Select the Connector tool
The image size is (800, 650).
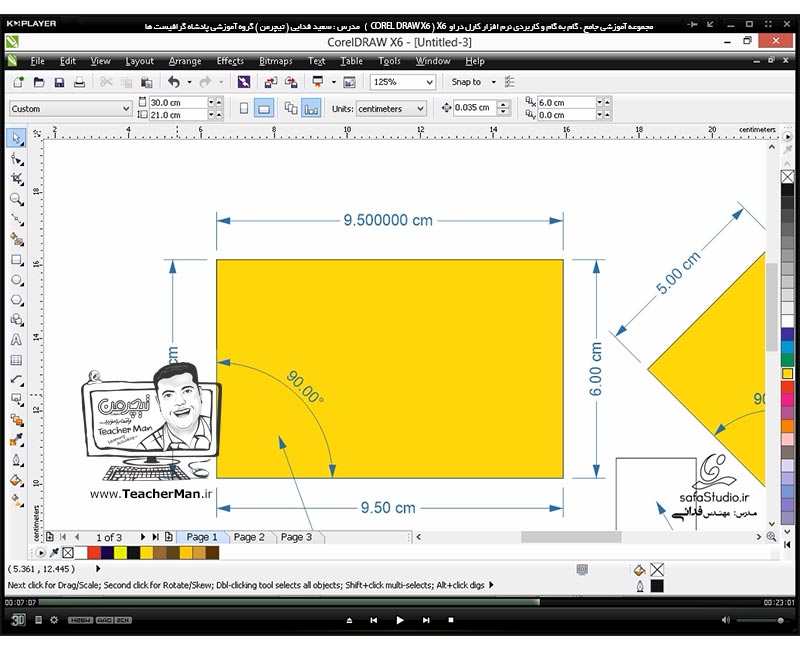pyautogui.click(x=16, y=400)
